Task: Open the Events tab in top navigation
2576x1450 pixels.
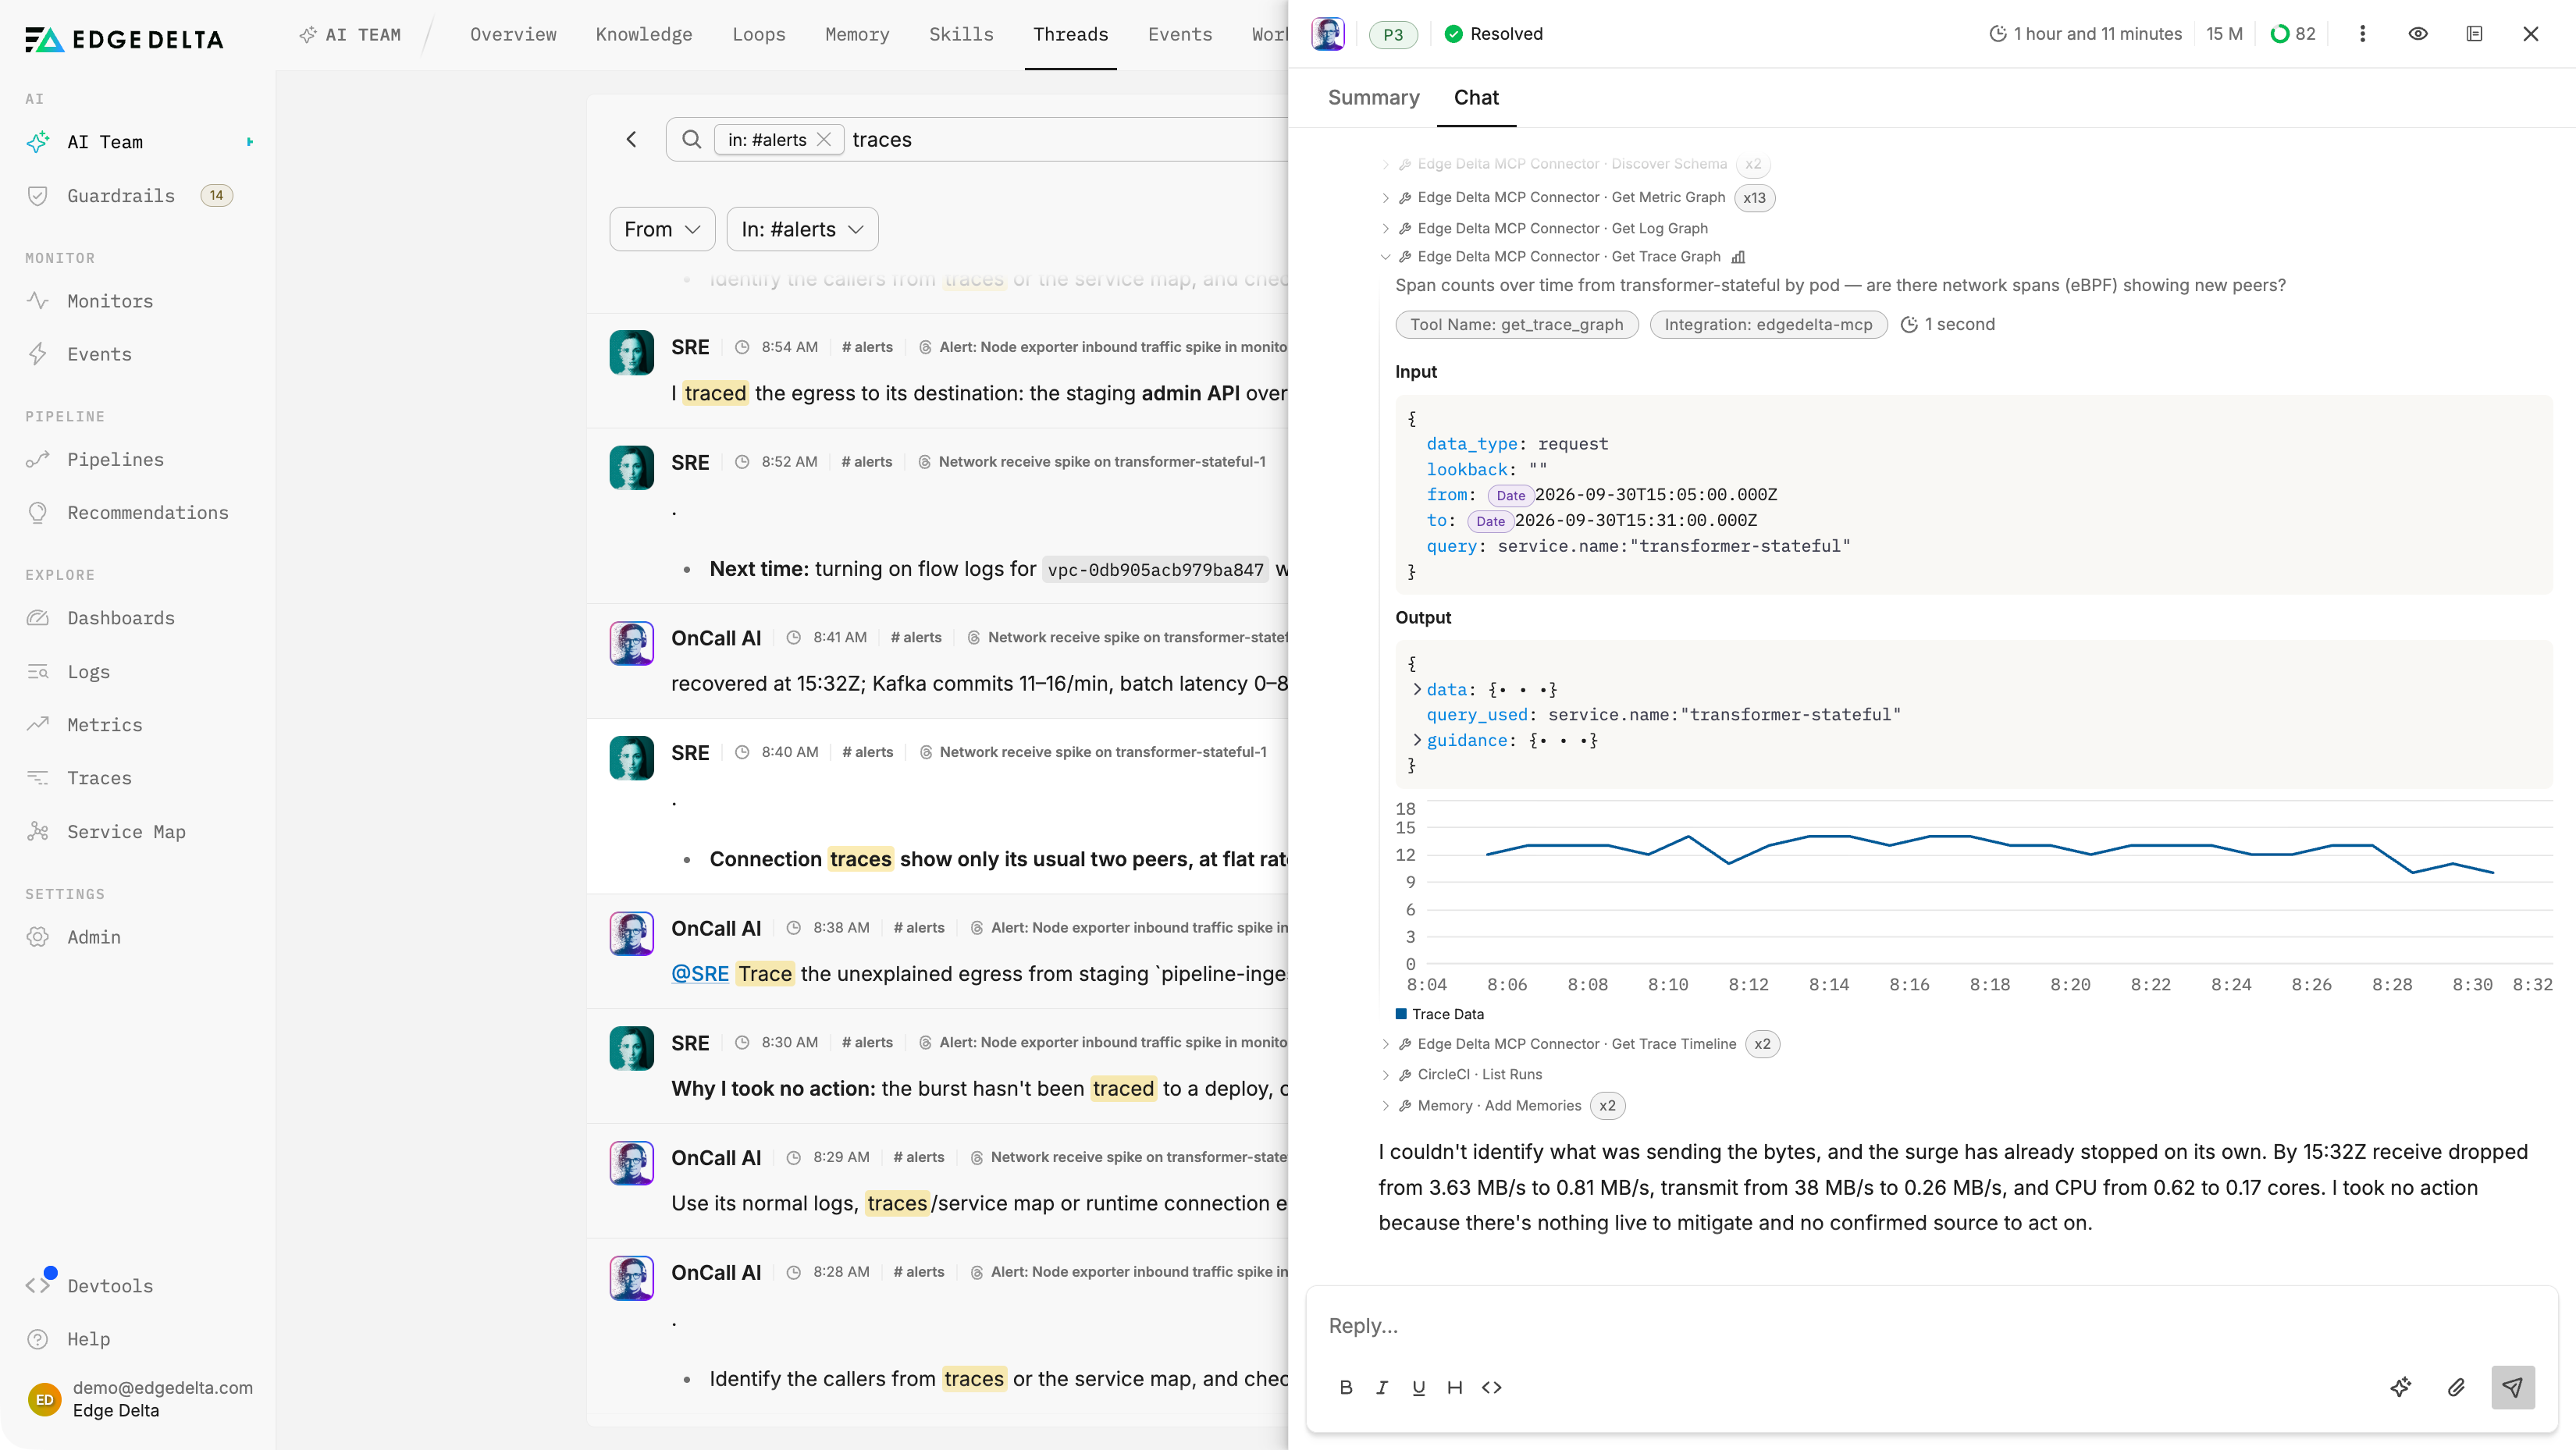Action: tap(1180, 34)
